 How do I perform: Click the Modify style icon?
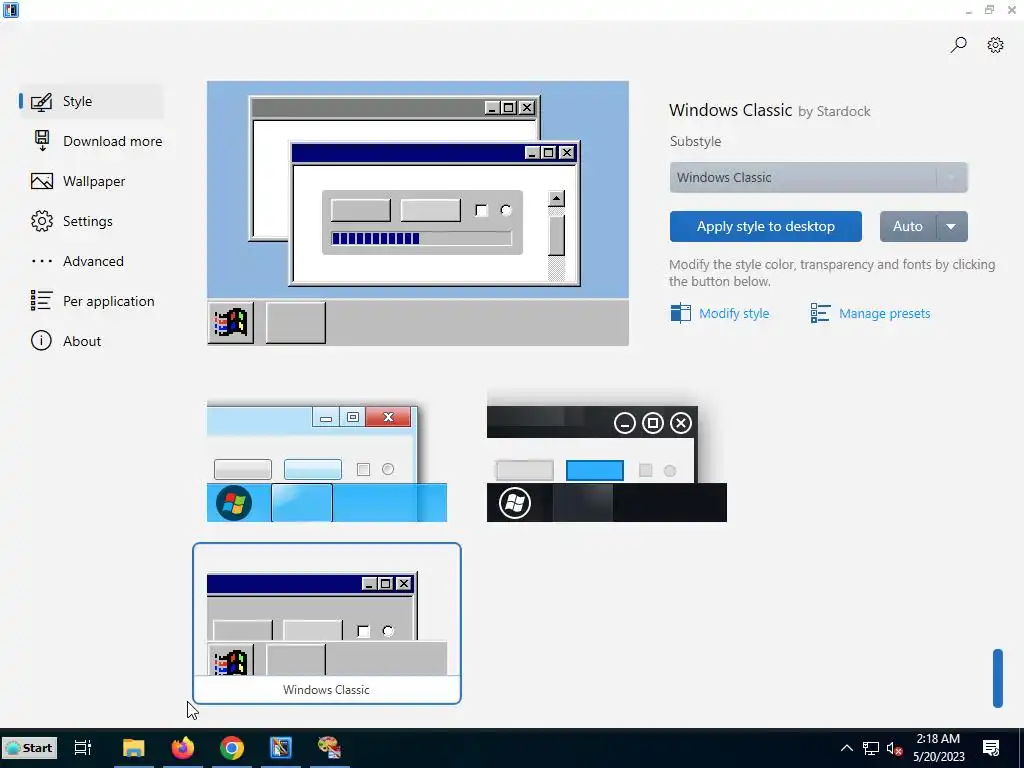(x=680, y=313)
